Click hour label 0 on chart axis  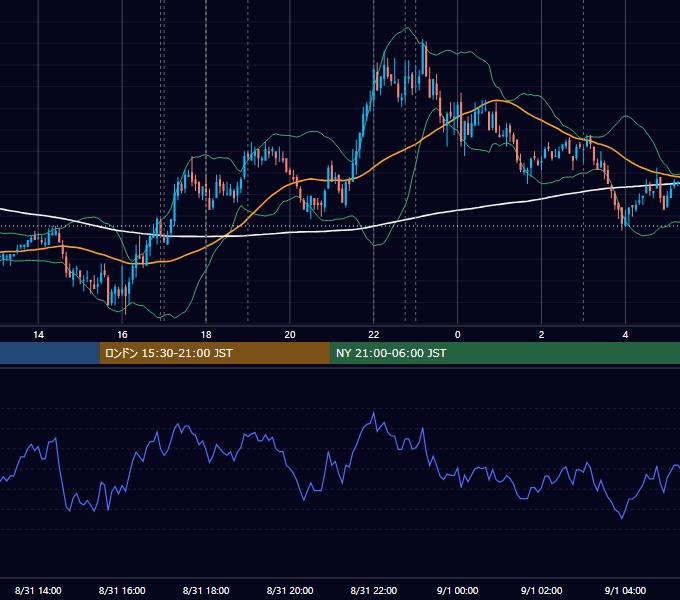pyautogui.click(x=458, y=335)
